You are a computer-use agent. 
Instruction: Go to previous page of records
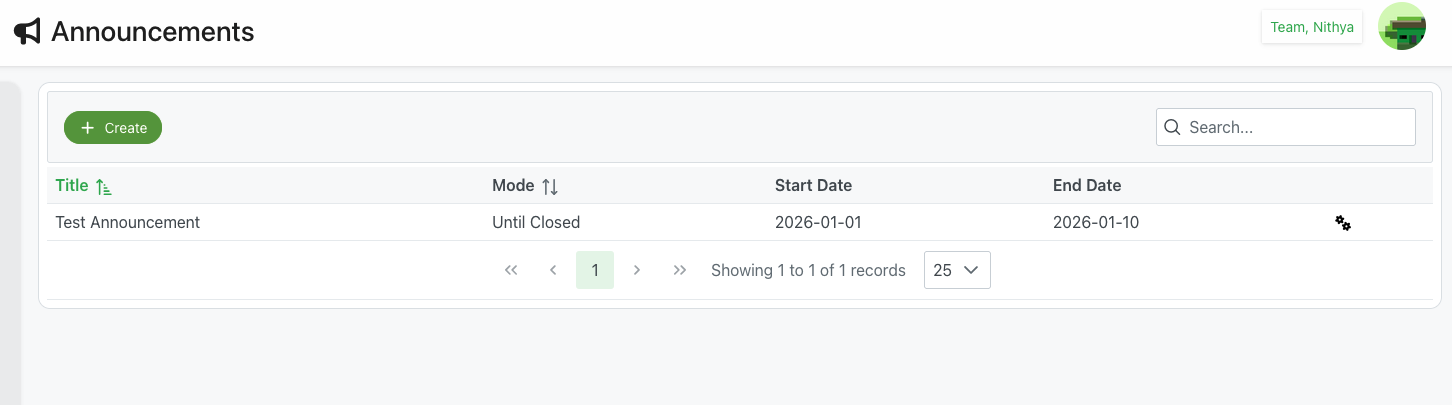(553, 270)
